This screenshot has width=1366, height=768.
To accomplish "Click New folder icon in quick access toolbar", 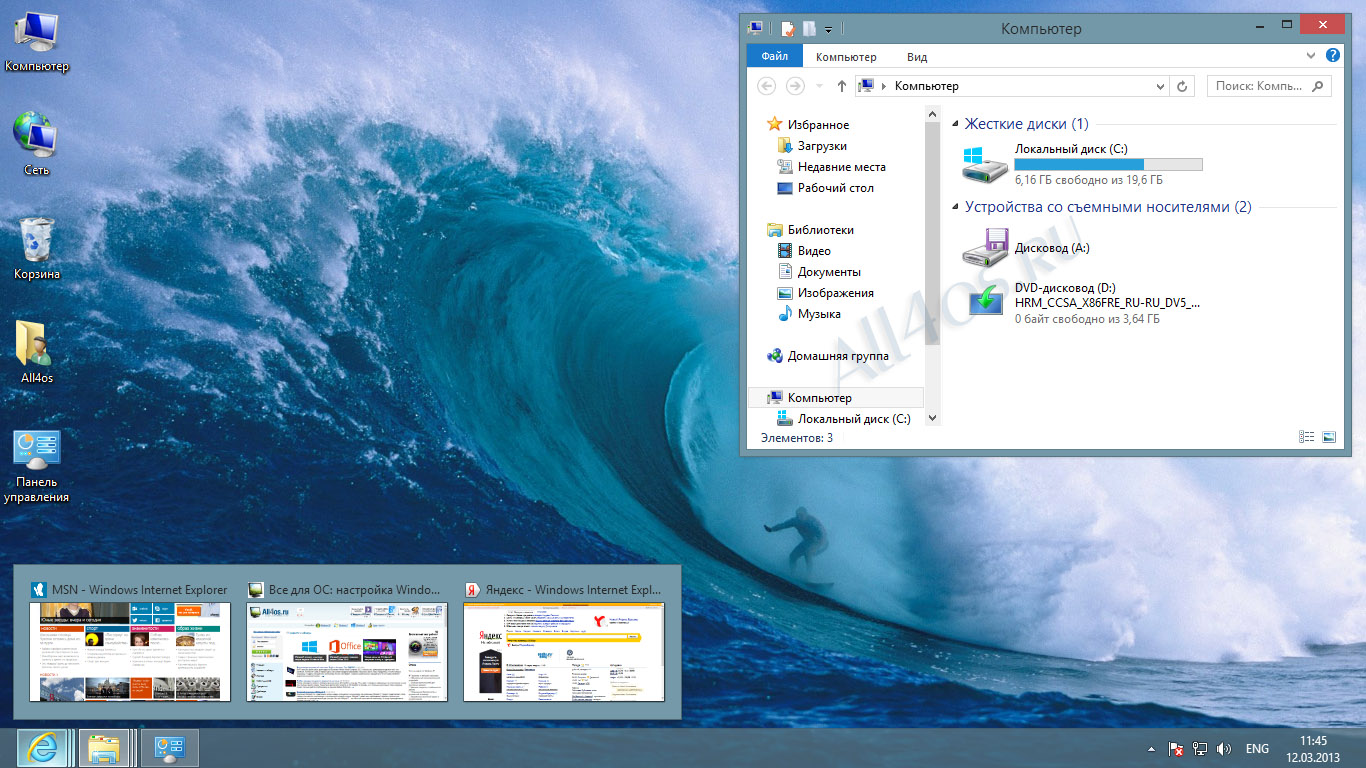I will [x=809, y=29].
